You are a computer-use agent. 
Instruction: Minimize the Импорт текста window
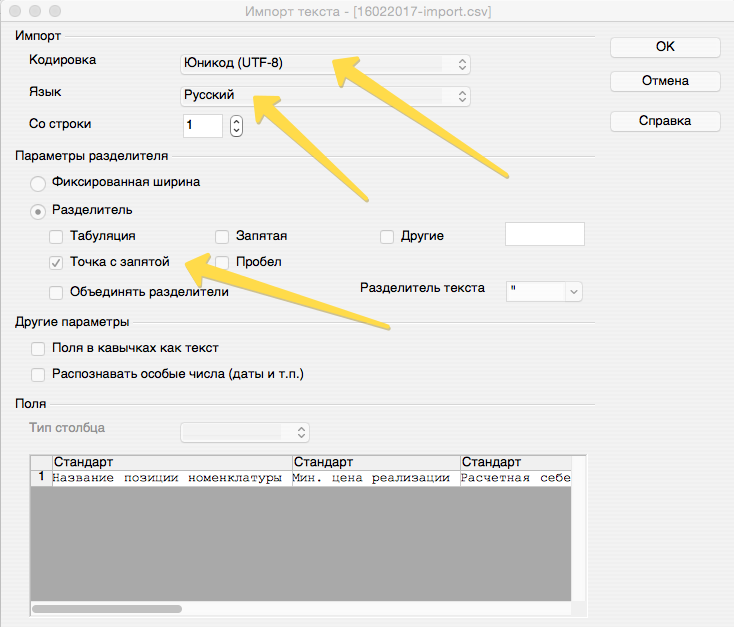point(35,11)
